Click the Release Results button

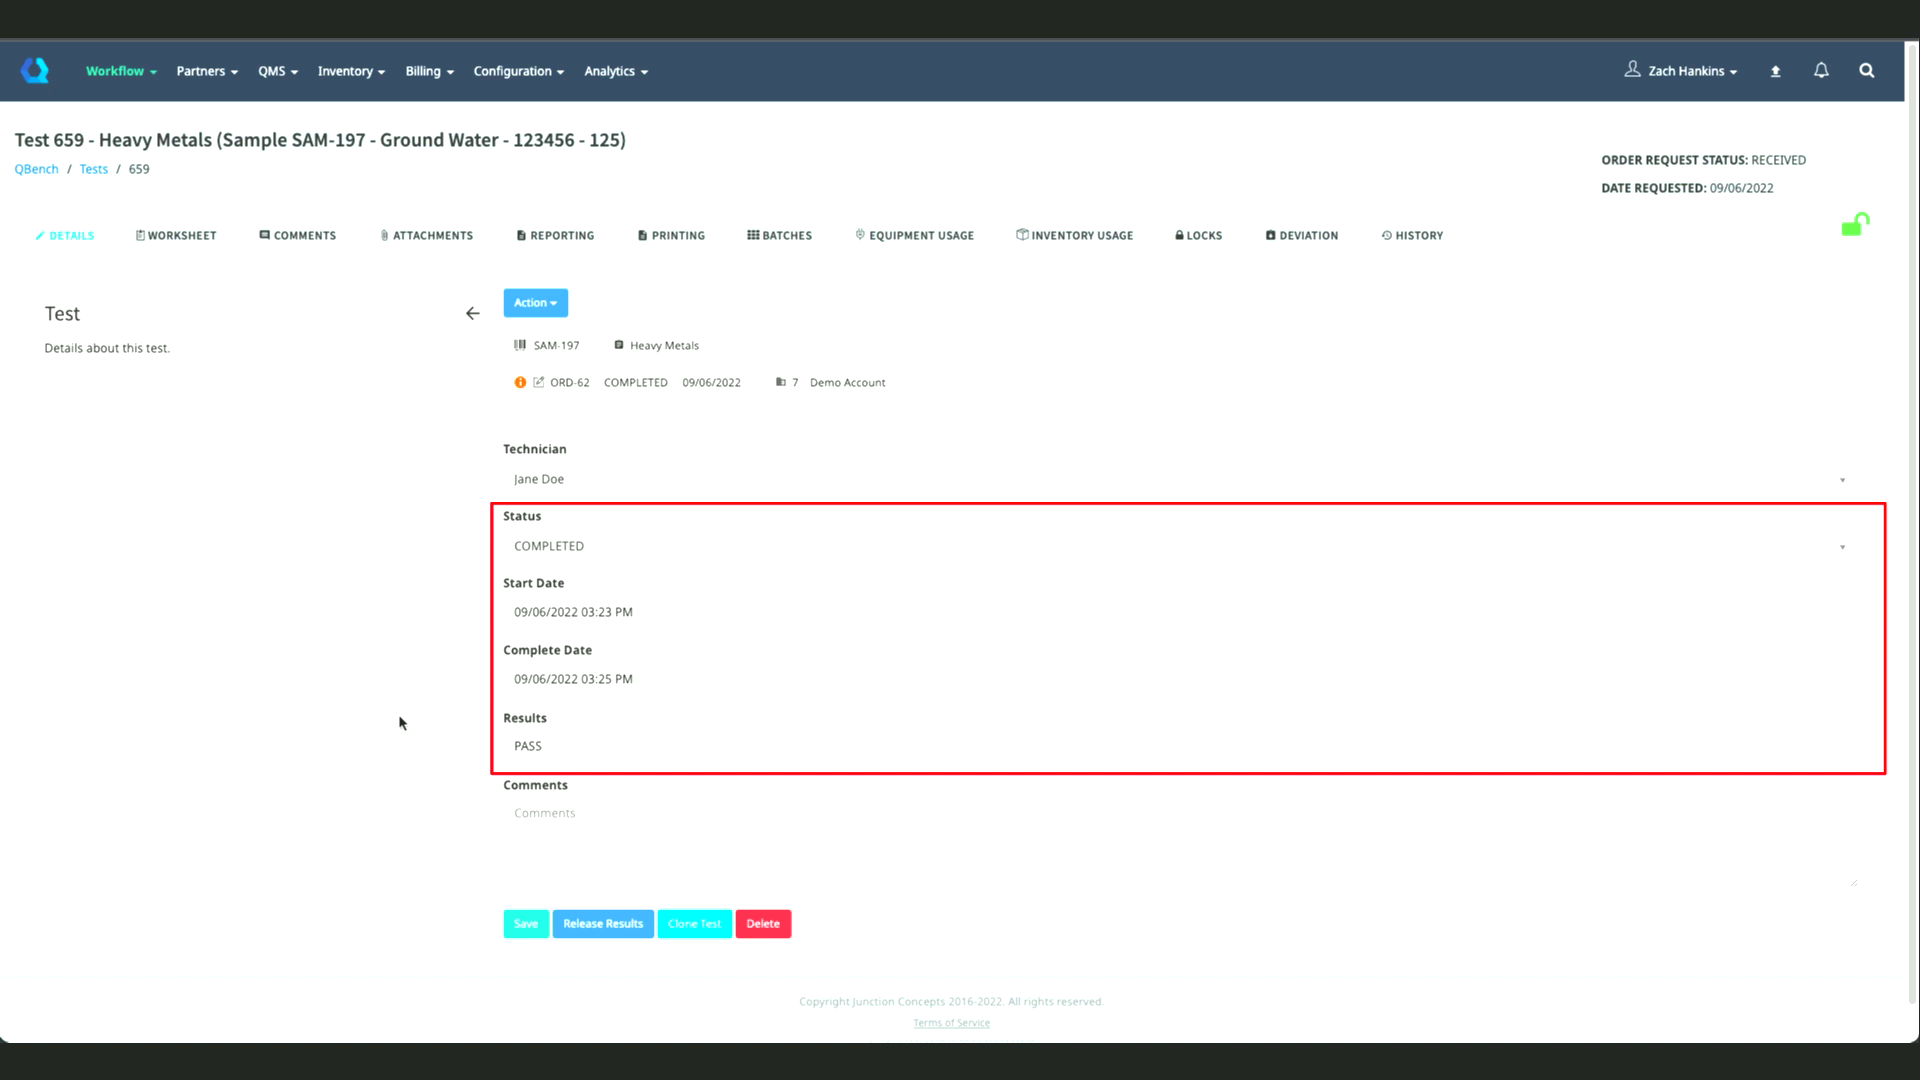(603, 924)
